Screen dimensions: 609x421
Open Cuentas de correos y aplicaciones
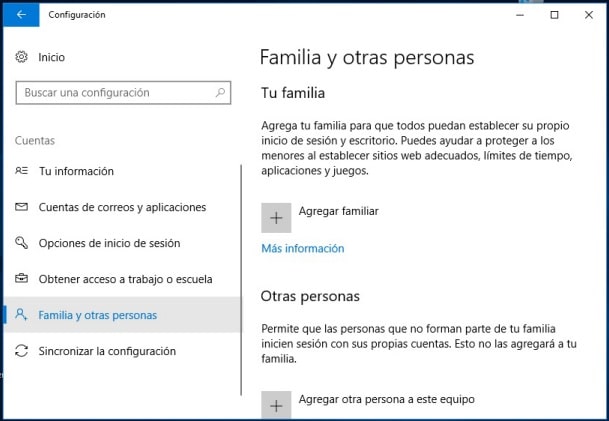tap(122, 208)
